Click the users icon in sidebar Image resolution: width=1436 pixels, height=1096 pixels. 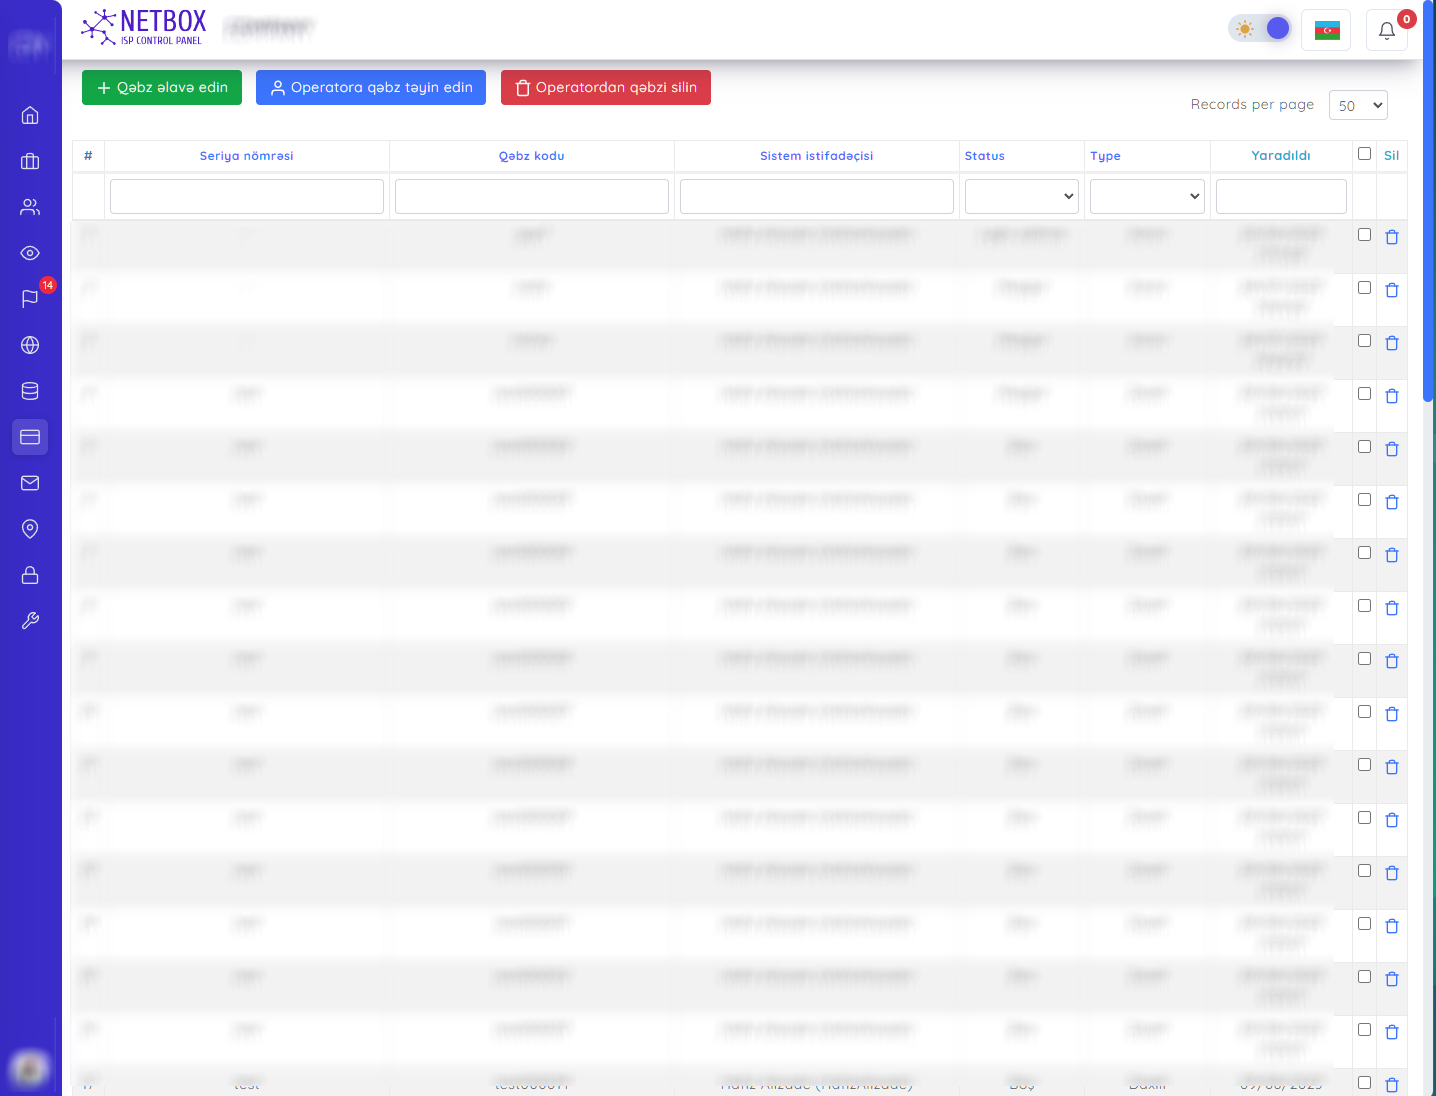(30, 207)
